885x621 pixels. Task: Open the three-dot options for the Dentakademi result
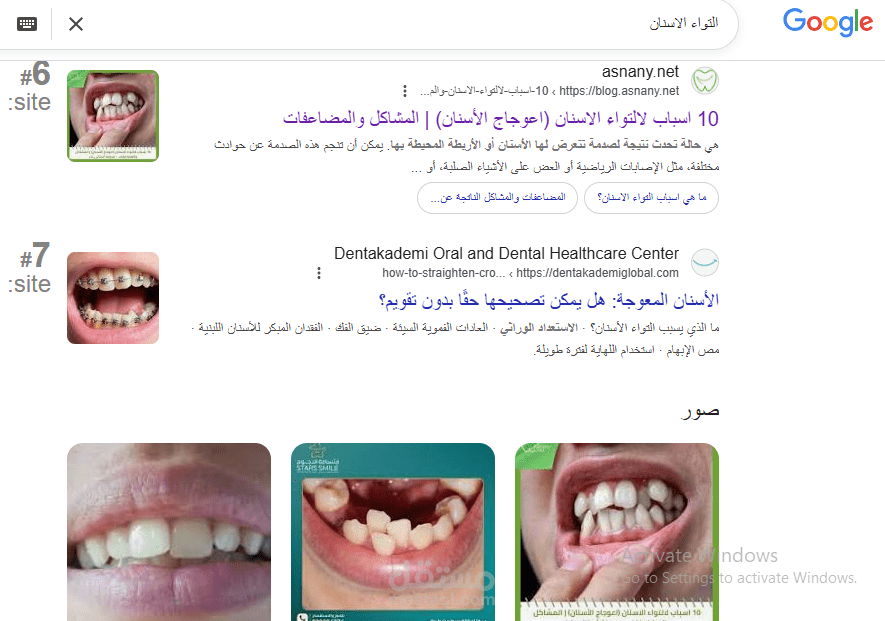pyautogui.click(x=318, y=272)
